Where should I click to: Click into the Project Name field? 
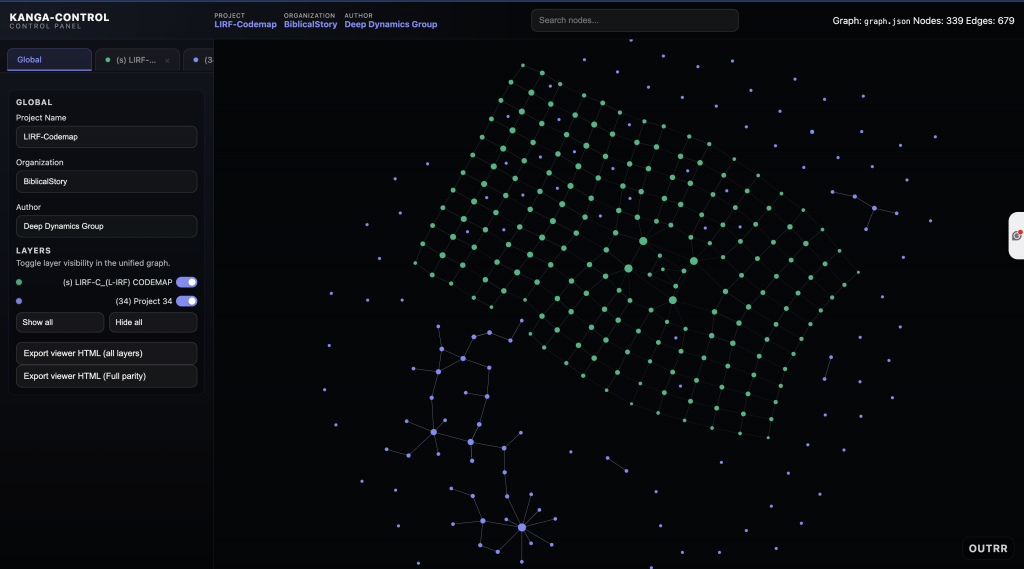coord(106,137)
